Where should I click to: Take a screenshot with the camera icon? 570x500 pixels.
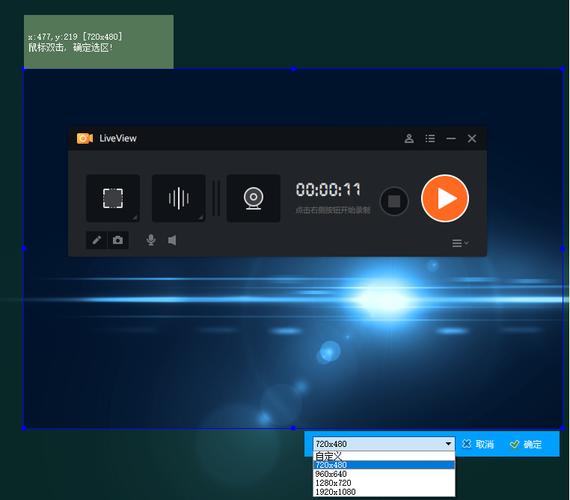coord(118,240)
